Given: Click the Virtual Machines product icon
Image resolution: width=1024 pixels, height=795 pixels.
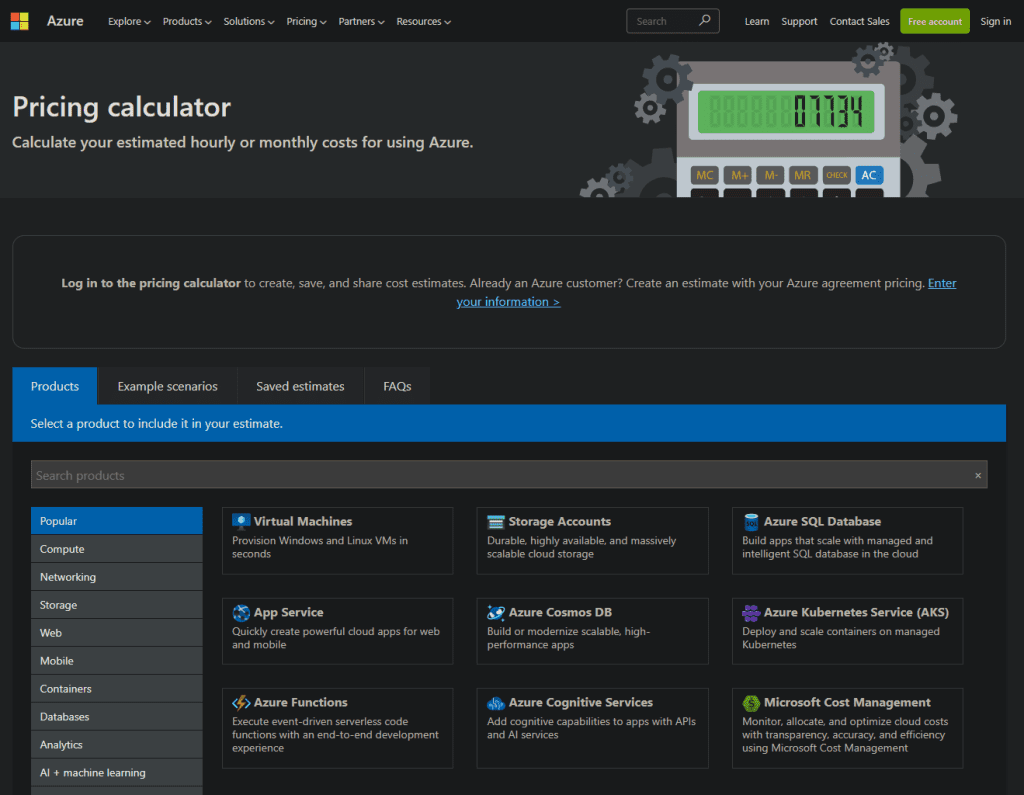Looking at the screenshot, I should point(241,522).
